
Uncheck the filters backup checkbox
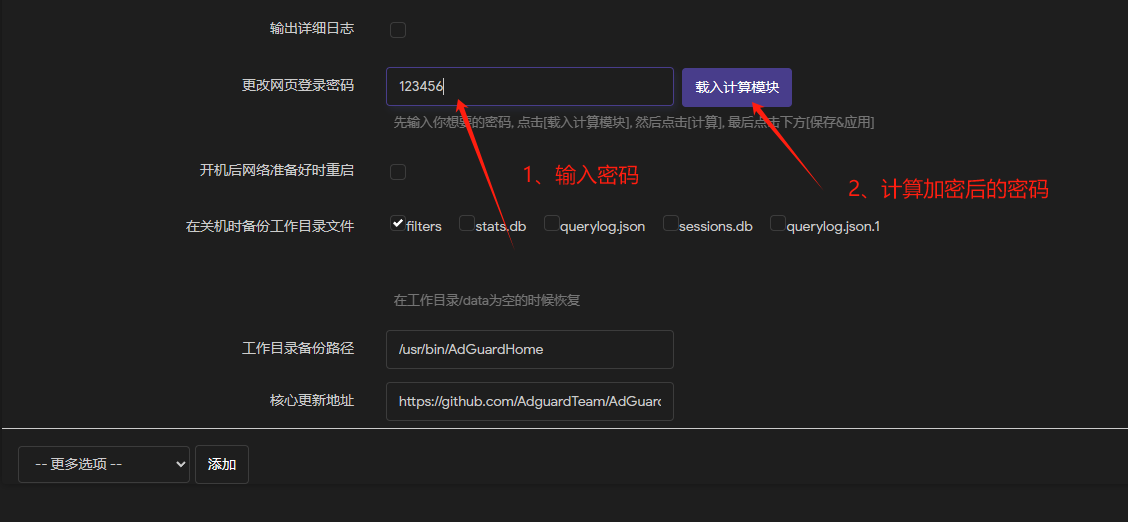tap(398, 223)
